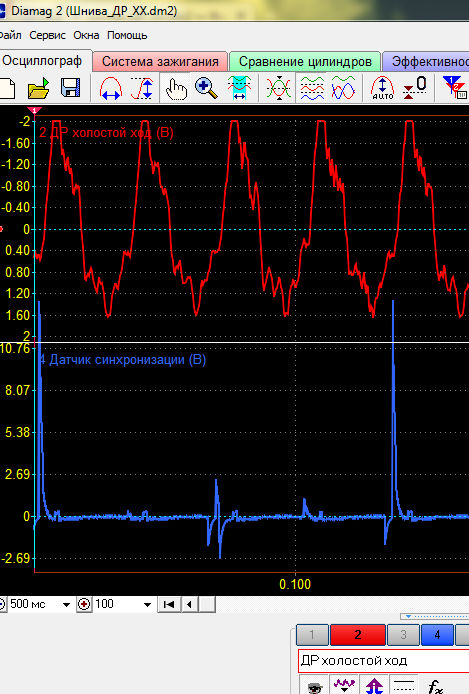The height and width of the screenshot is (694, 469).
Task: Click the cyan range selection tool icon
Action: click(239, 88)
